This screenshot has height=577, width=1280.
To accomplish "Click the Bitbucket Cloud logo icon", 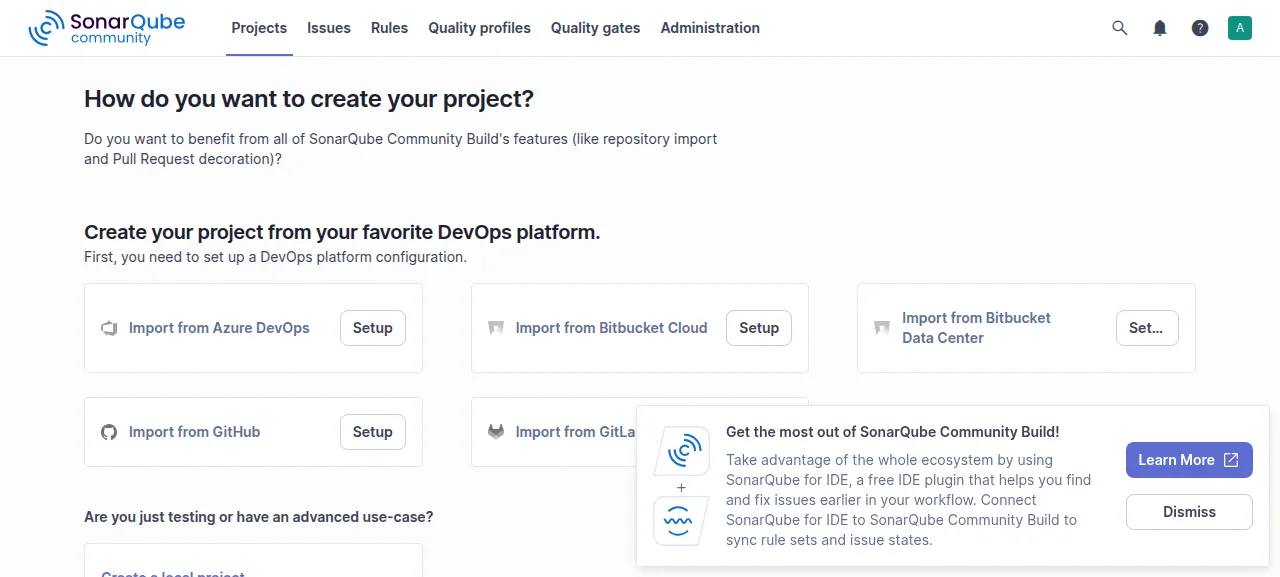I will point(496,328).
